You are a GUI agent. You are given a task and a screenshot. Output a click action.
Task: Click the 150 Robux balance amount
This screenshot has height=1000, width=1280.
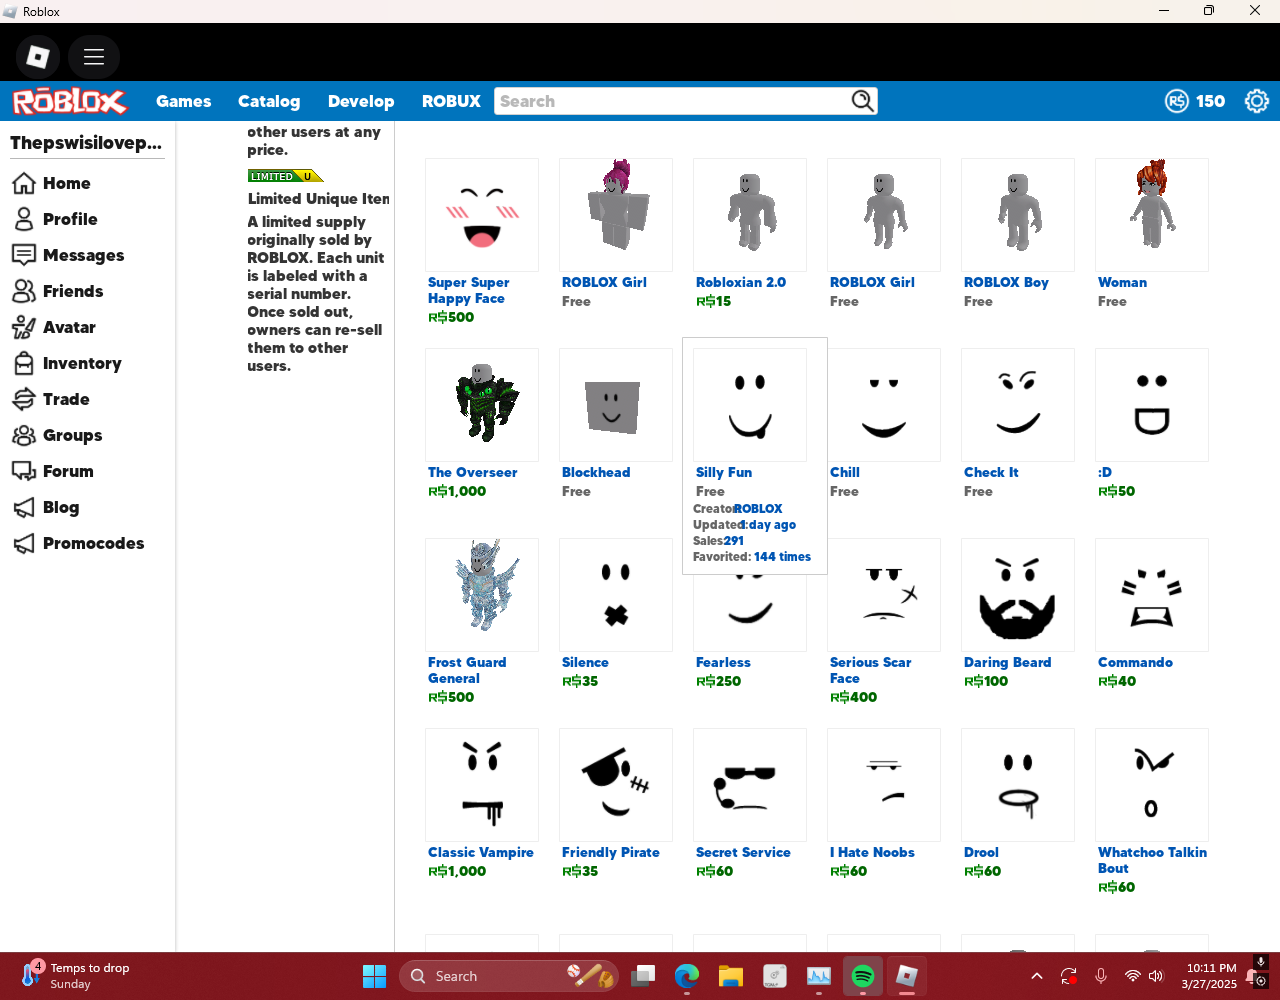coord(1210,101)
